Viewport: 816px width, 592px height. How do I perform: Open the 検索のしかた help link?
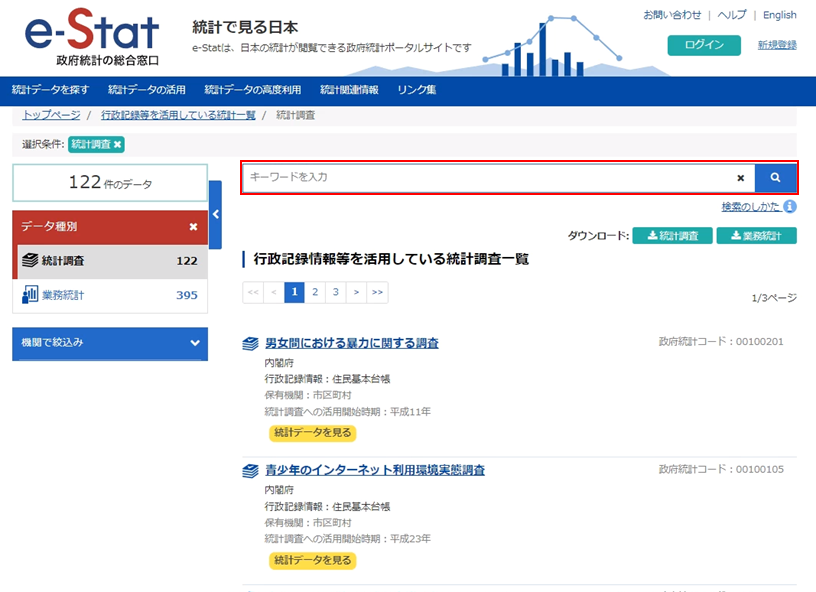(750, 207)
